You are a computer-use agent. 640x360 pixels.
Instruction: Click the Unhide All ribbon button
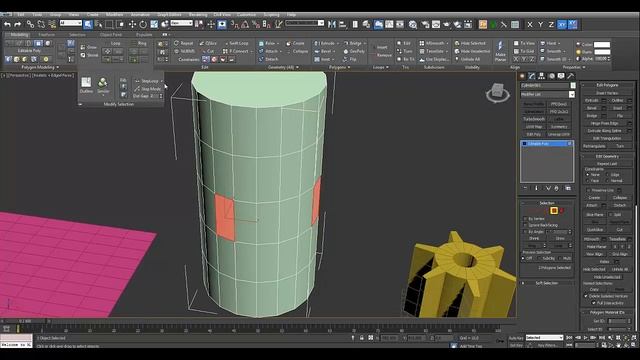click(468, 59)
